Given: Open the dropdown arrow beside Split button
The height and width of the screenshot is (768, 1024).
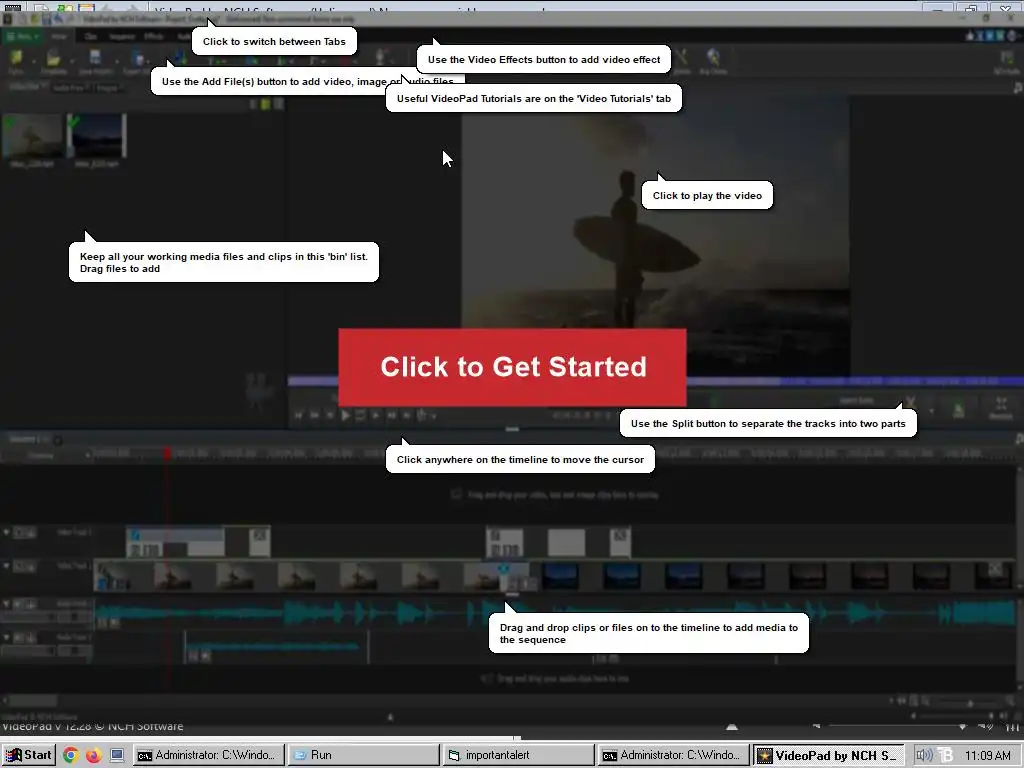Looking at the screenshot, I should [x=932, y=411].
